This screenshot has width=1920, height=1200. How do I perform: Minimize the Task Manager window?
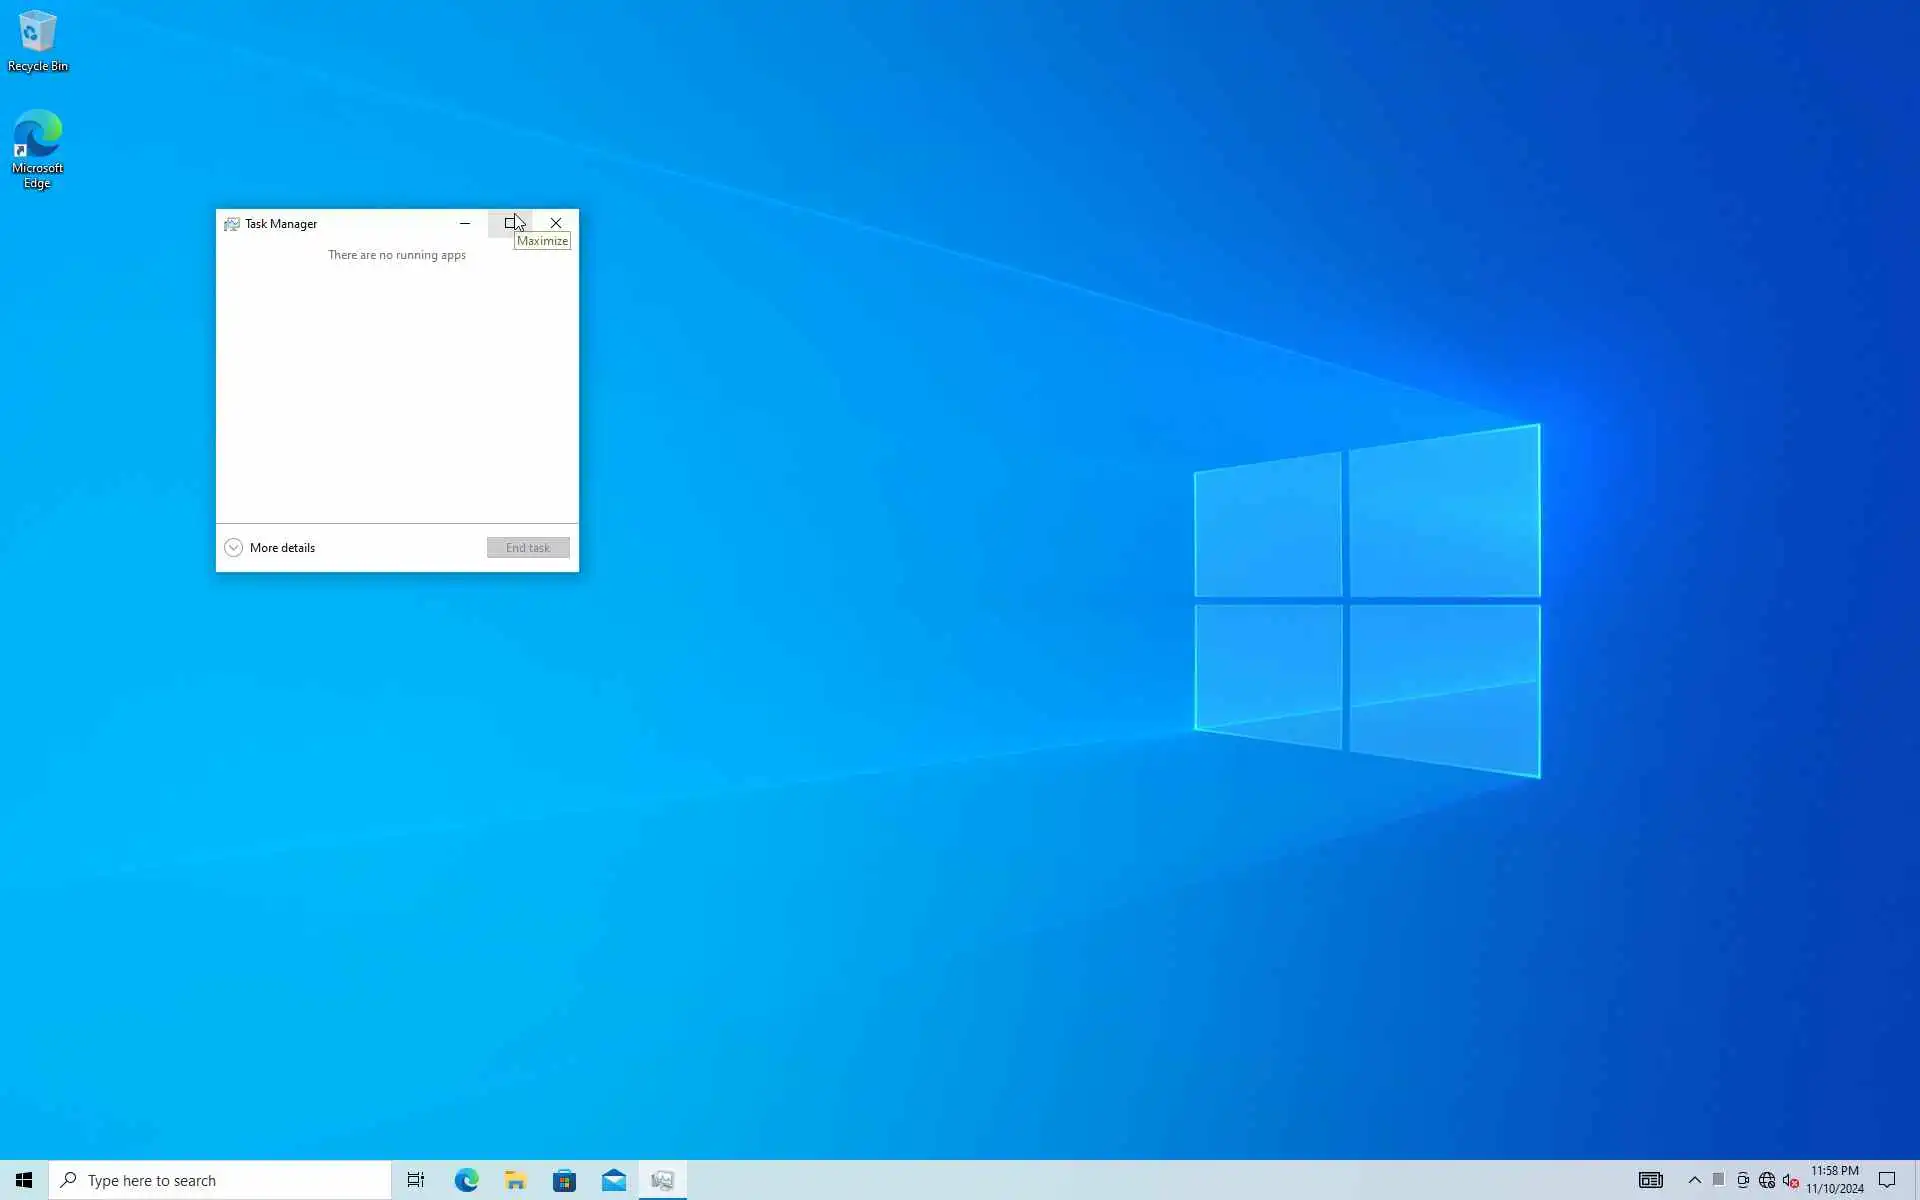(x=465, y=223)
